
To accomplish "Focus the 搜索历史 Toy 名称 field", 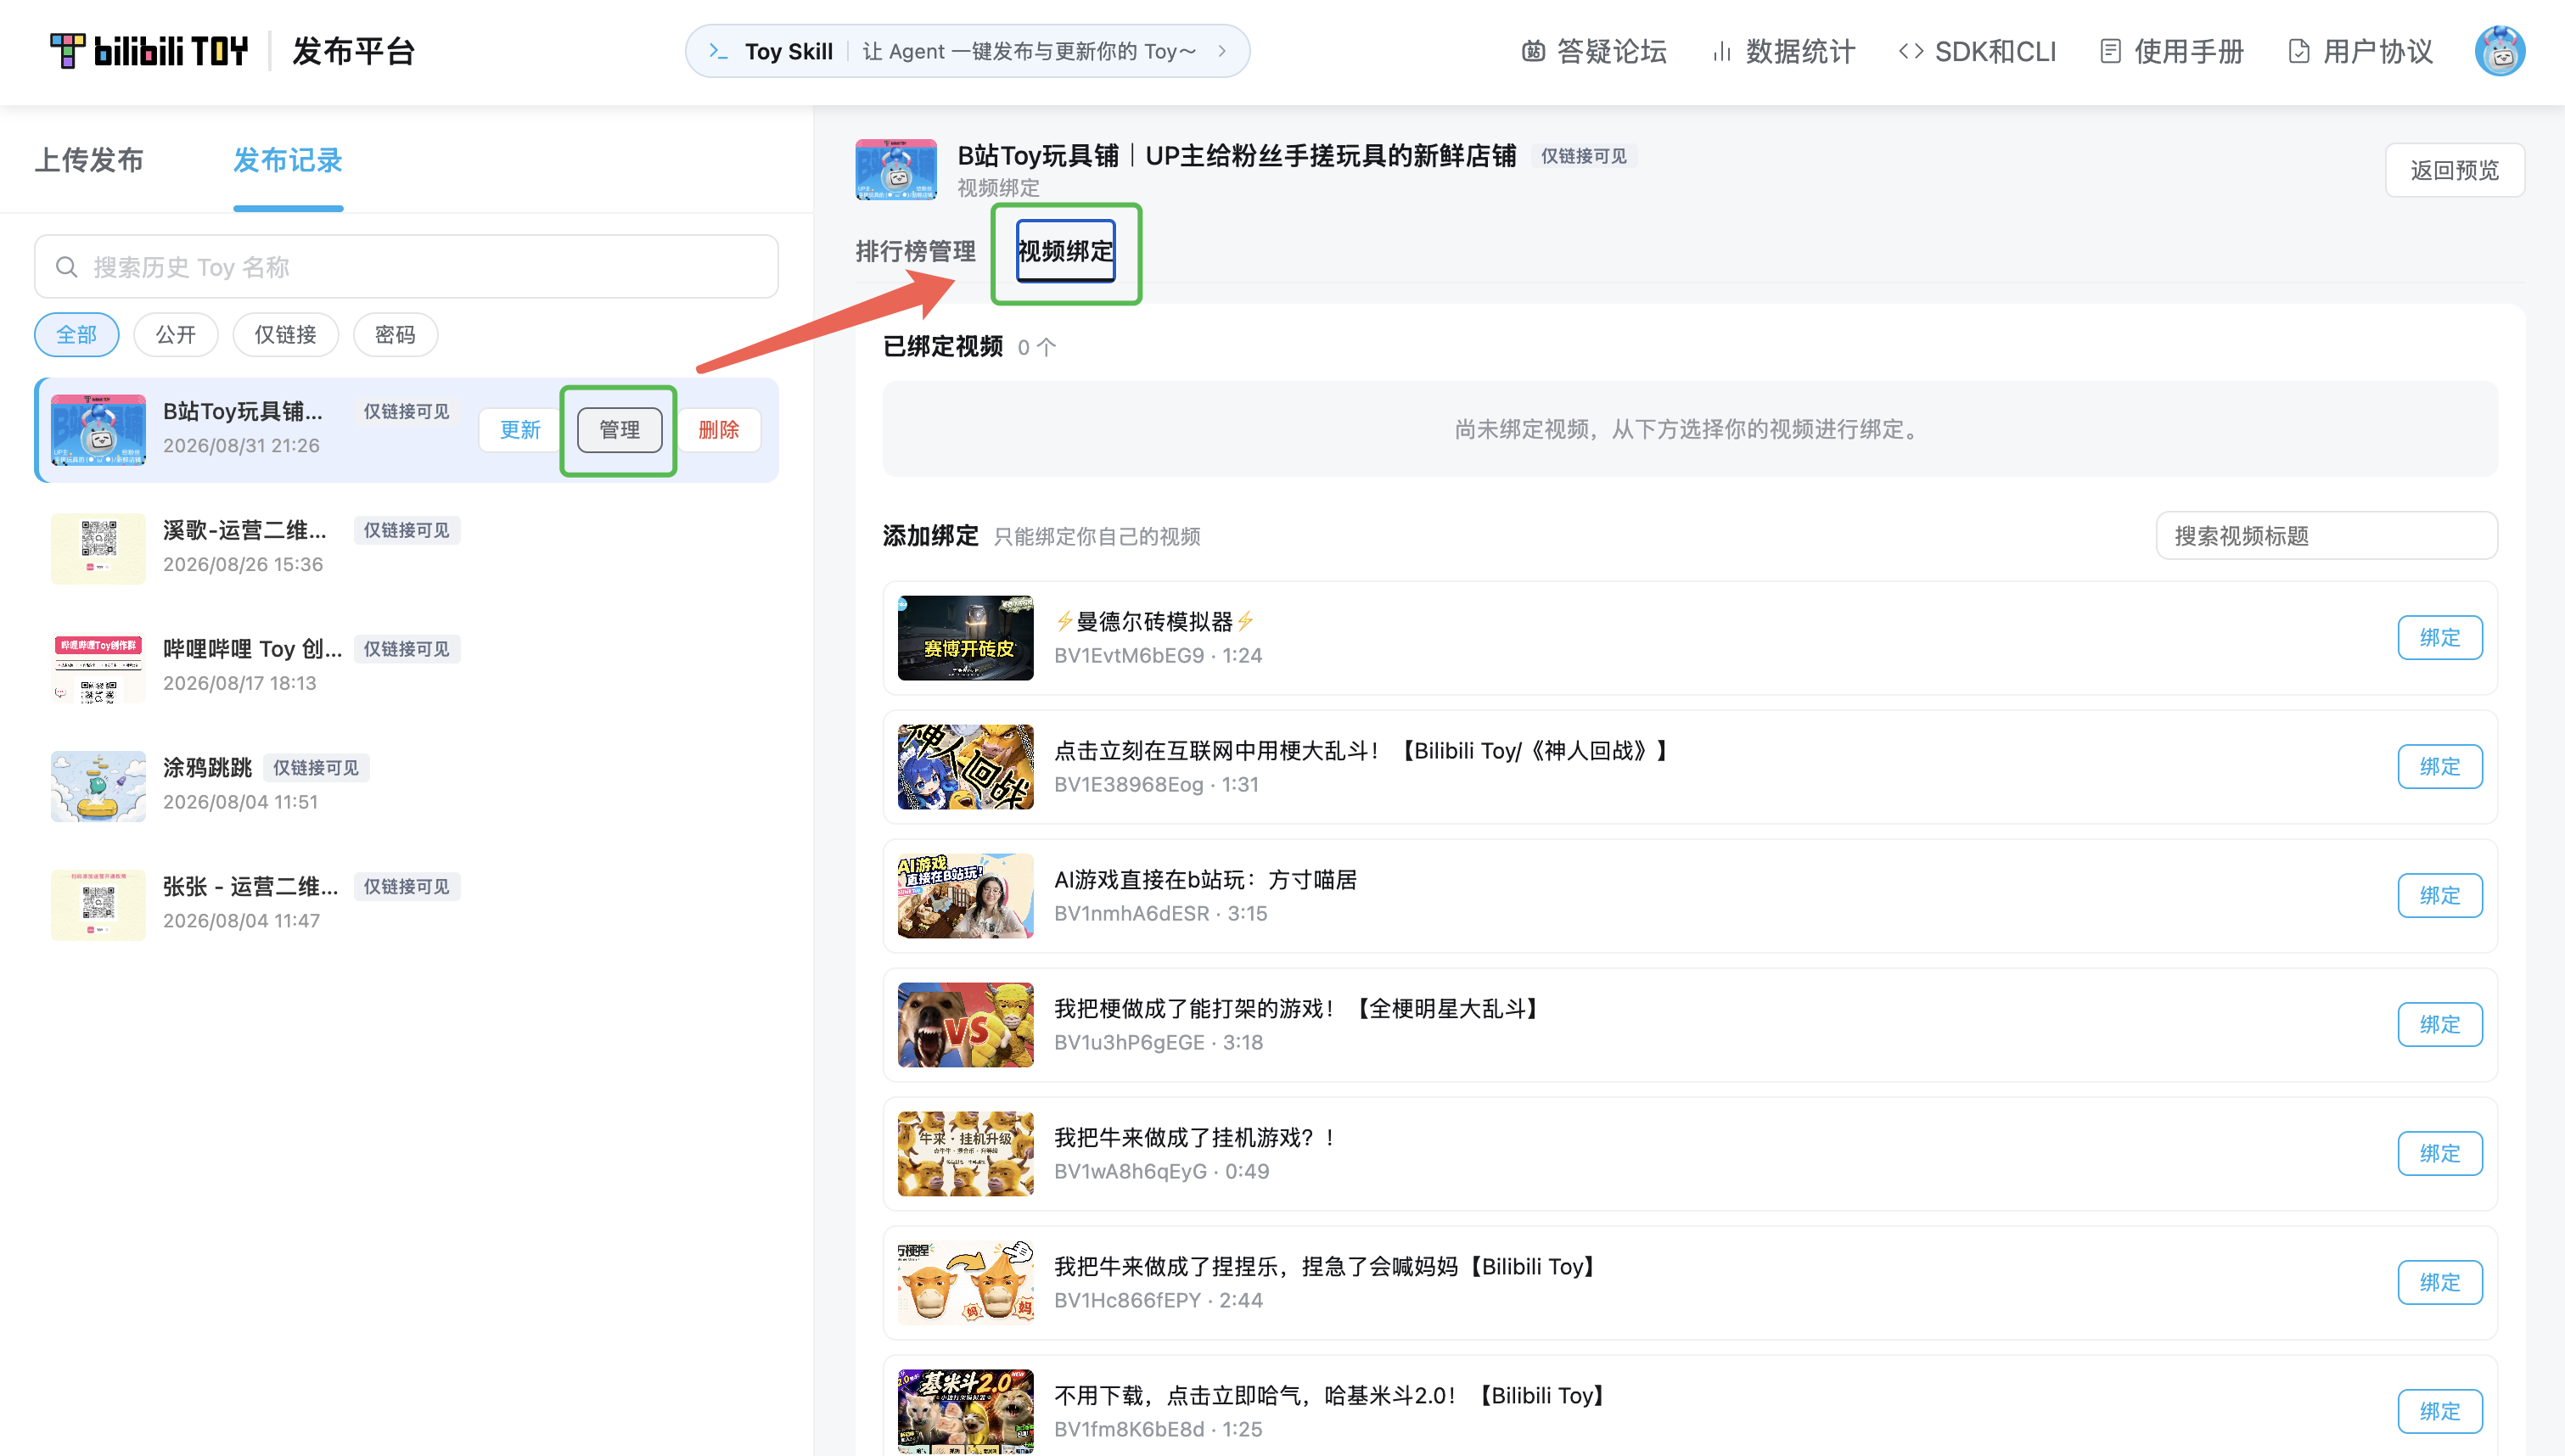I will [406, 267].
